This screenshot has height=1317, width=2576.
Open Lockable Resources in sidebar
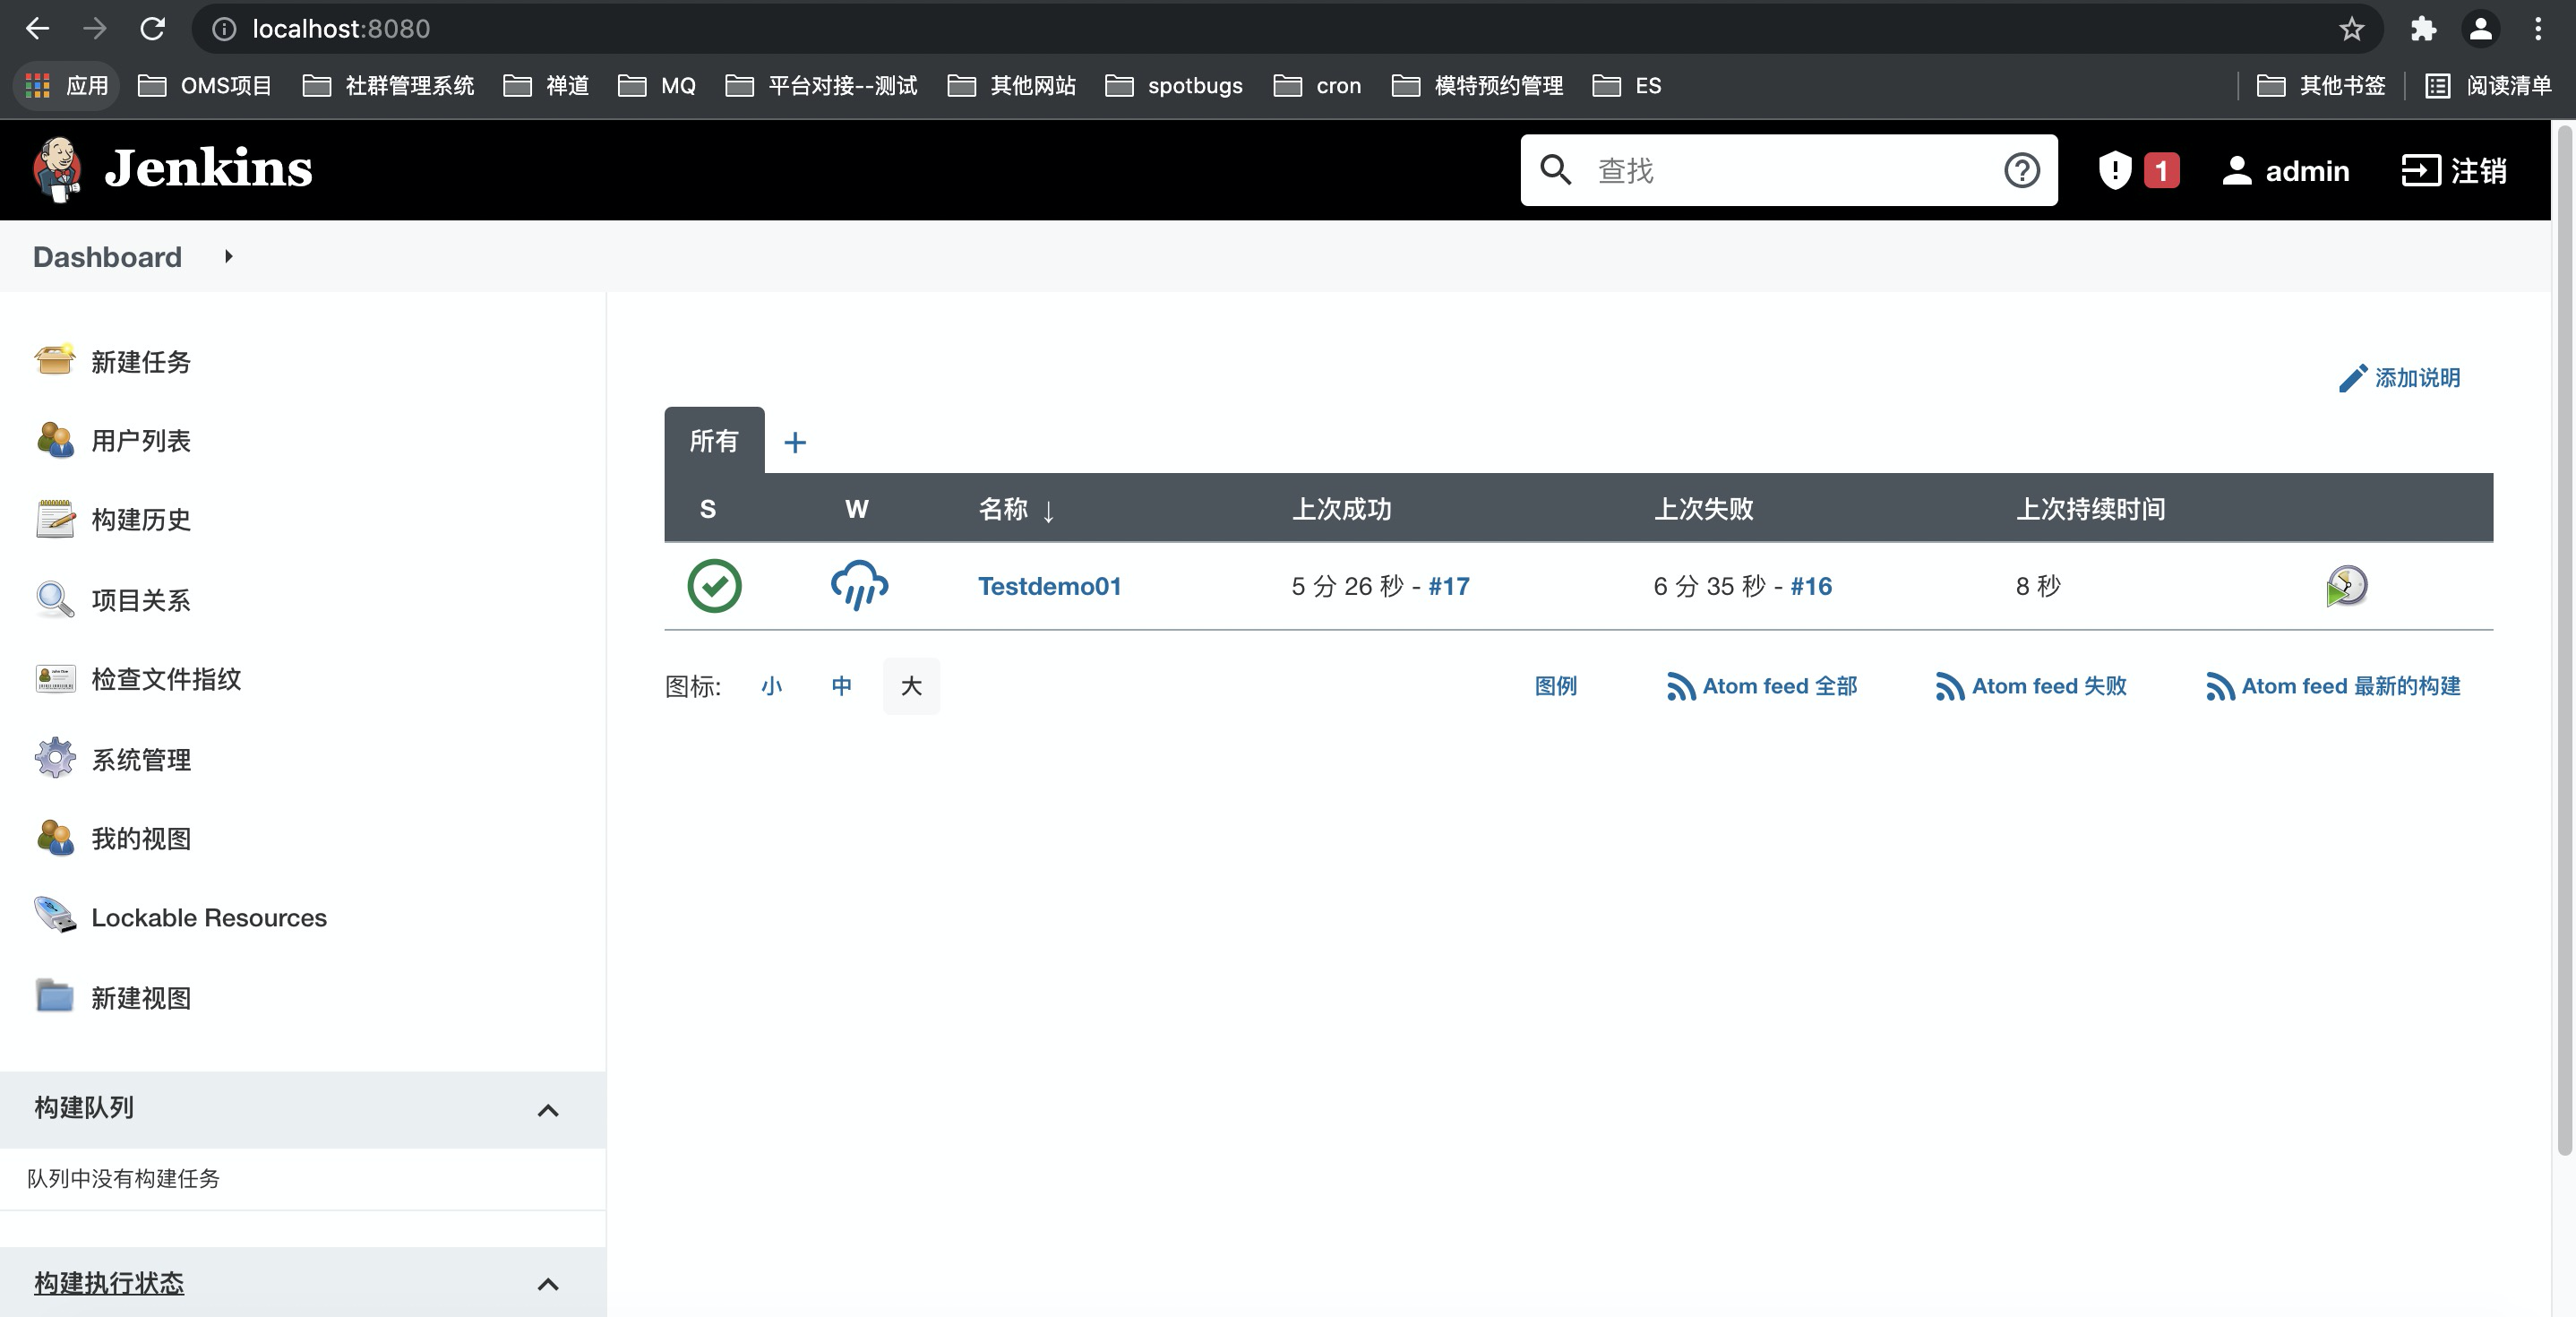208,917
